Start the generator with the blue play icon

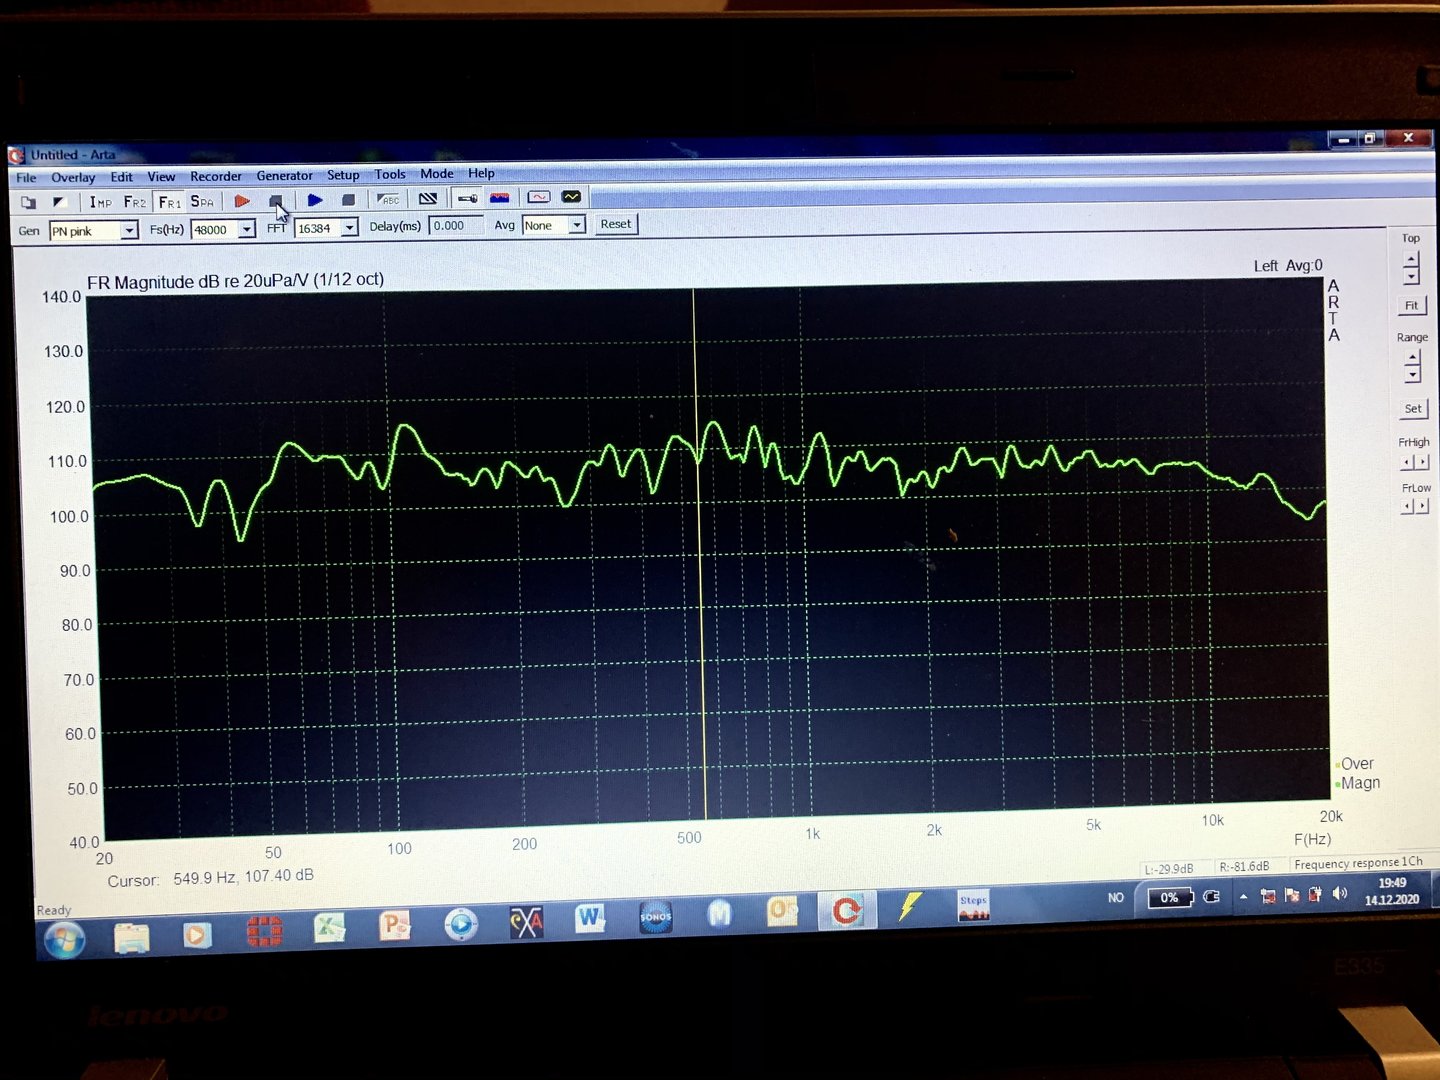[x=315, y=200]
